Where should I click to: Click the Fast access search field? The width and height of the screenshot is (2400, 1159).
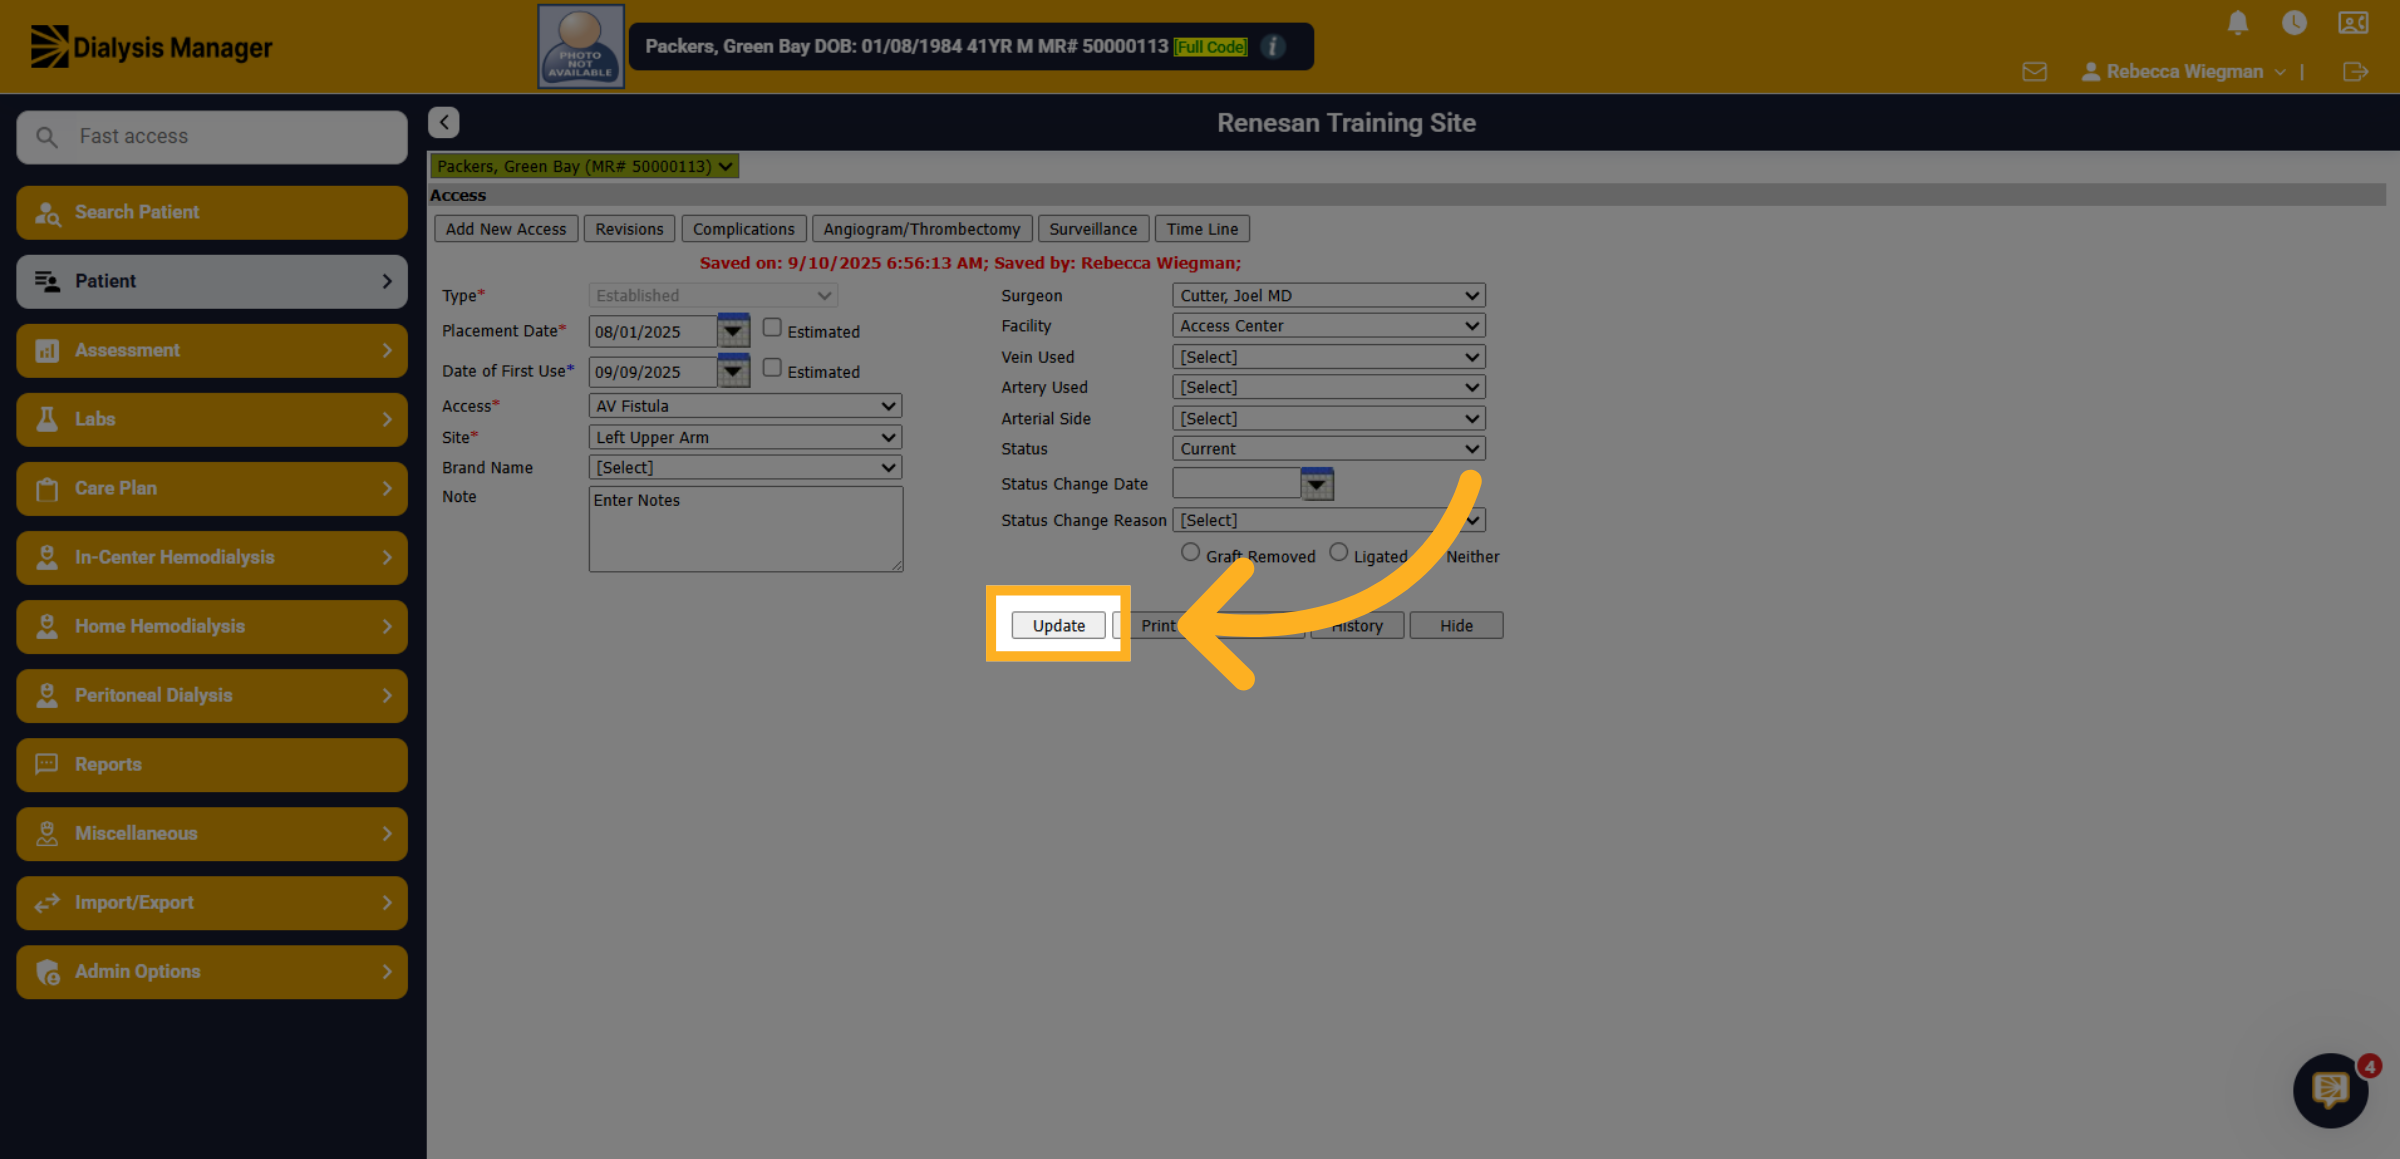212,137
